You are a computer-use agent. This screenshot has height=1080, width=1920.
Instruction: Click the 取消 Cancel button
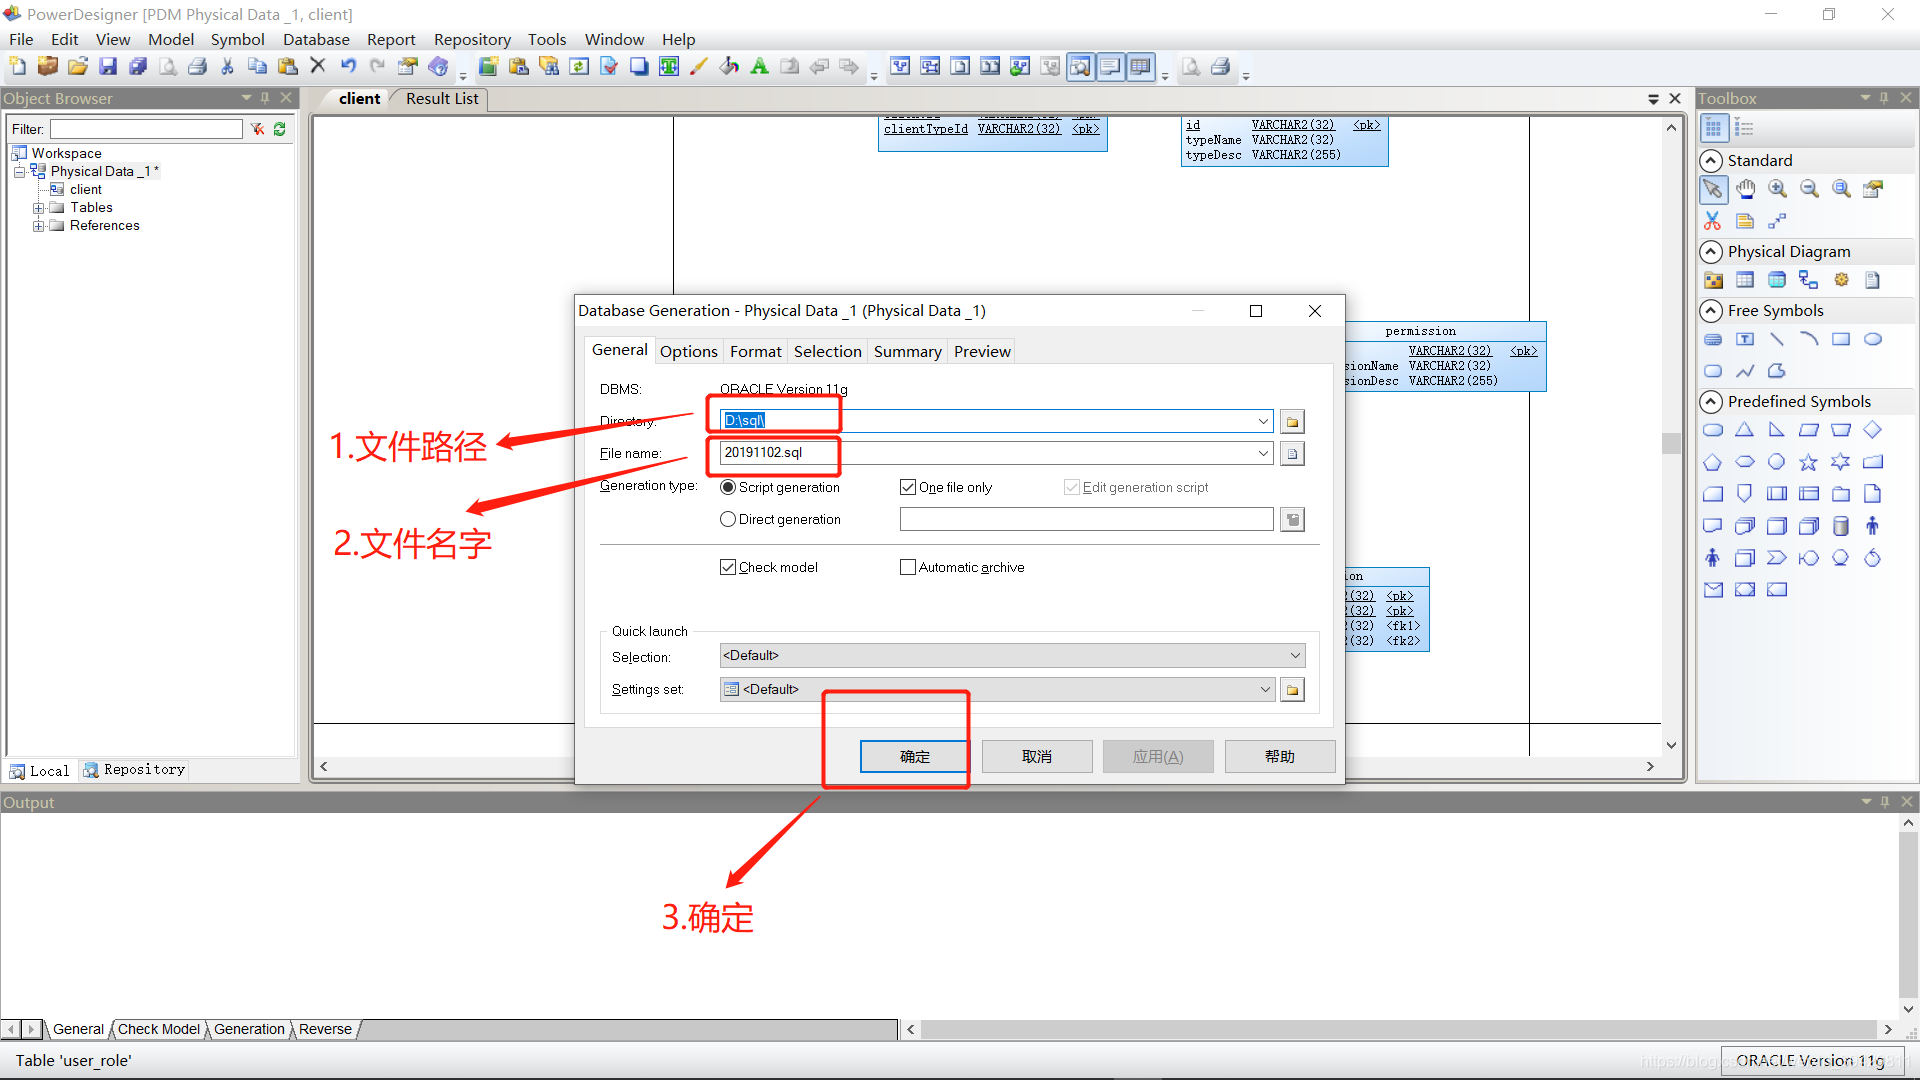1037,757
